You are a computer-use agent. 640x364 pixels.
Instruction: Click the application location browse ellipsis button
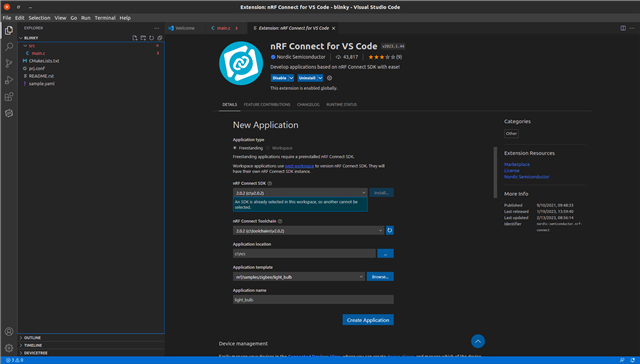point(385,253)
